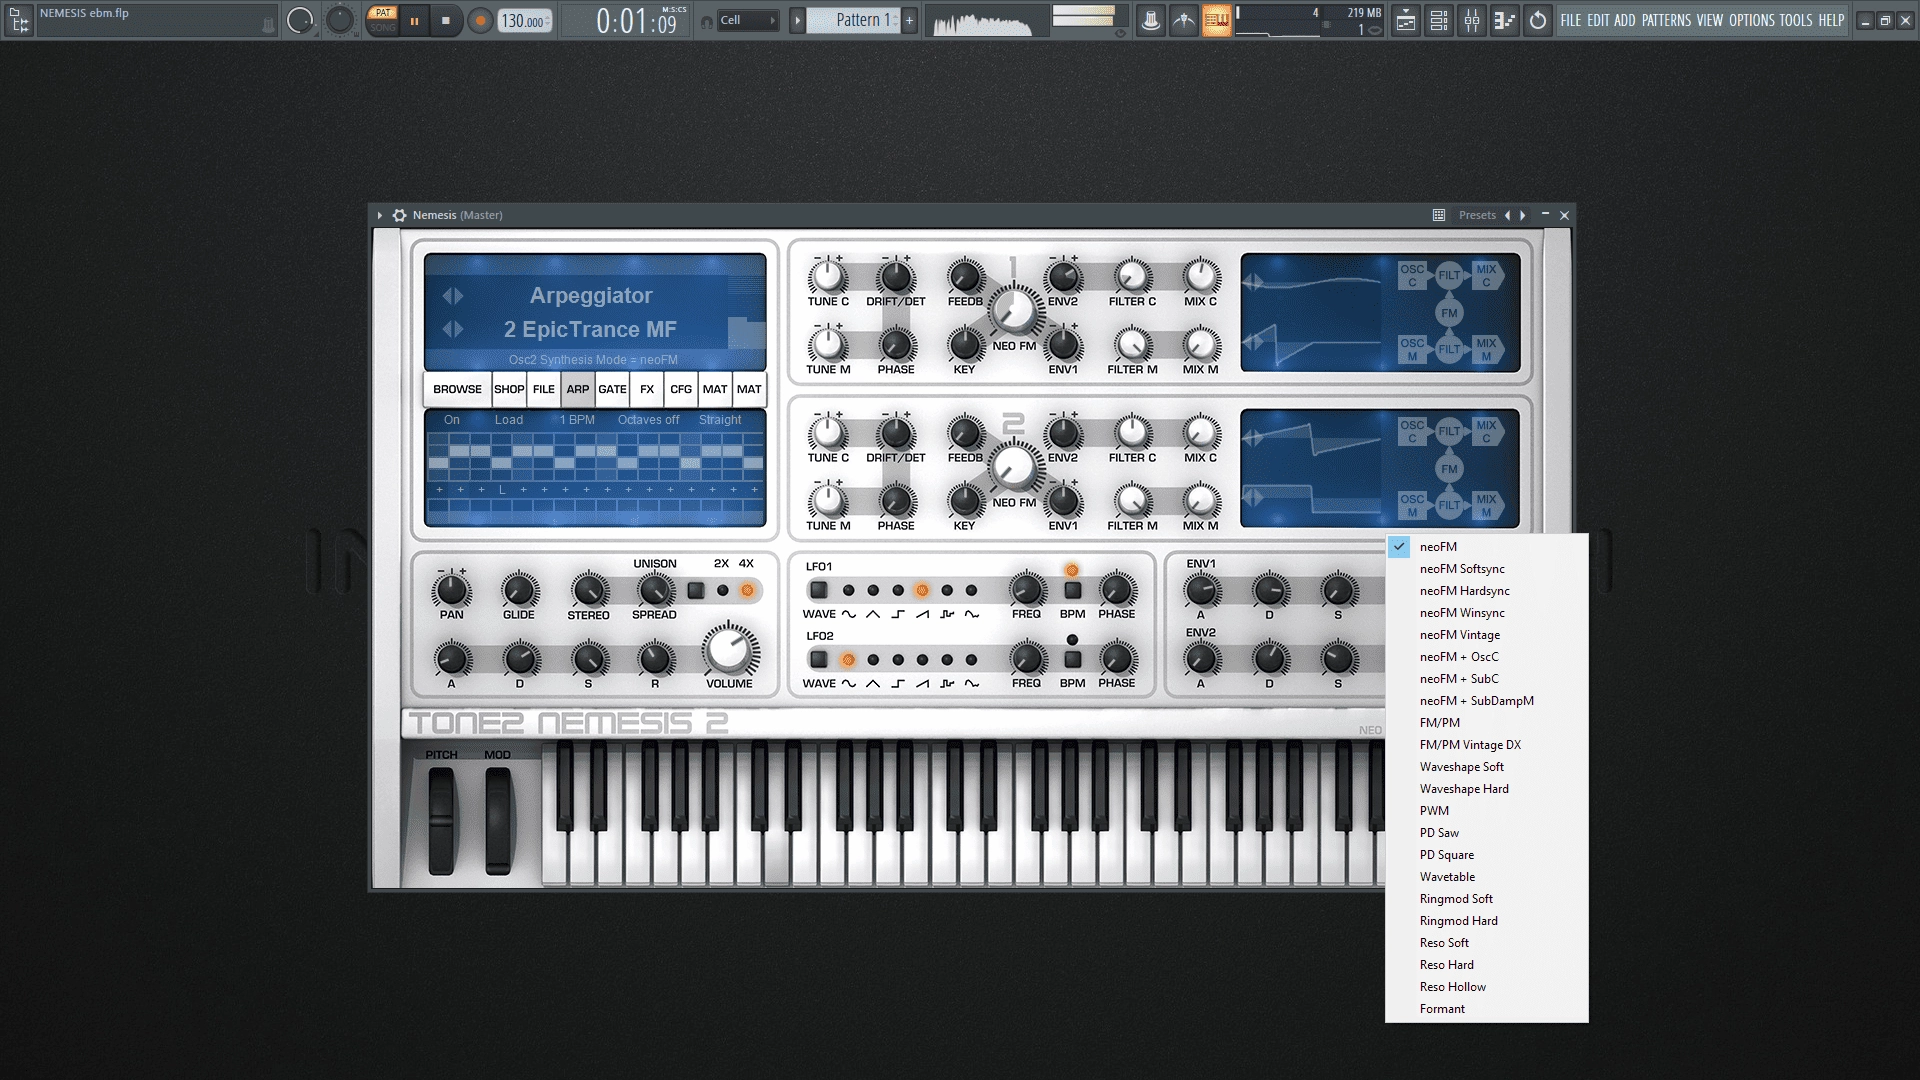Click arpeggiator Load option
The height and width of the screenshot is (1080, 1920).
[509, 420]
